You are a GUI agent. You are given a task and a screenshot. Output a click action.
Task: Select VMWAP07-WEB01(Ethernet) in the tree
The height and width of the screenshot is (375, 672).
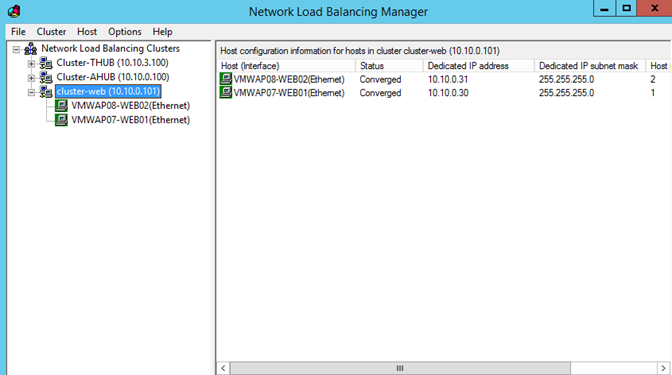click(131, 120)
